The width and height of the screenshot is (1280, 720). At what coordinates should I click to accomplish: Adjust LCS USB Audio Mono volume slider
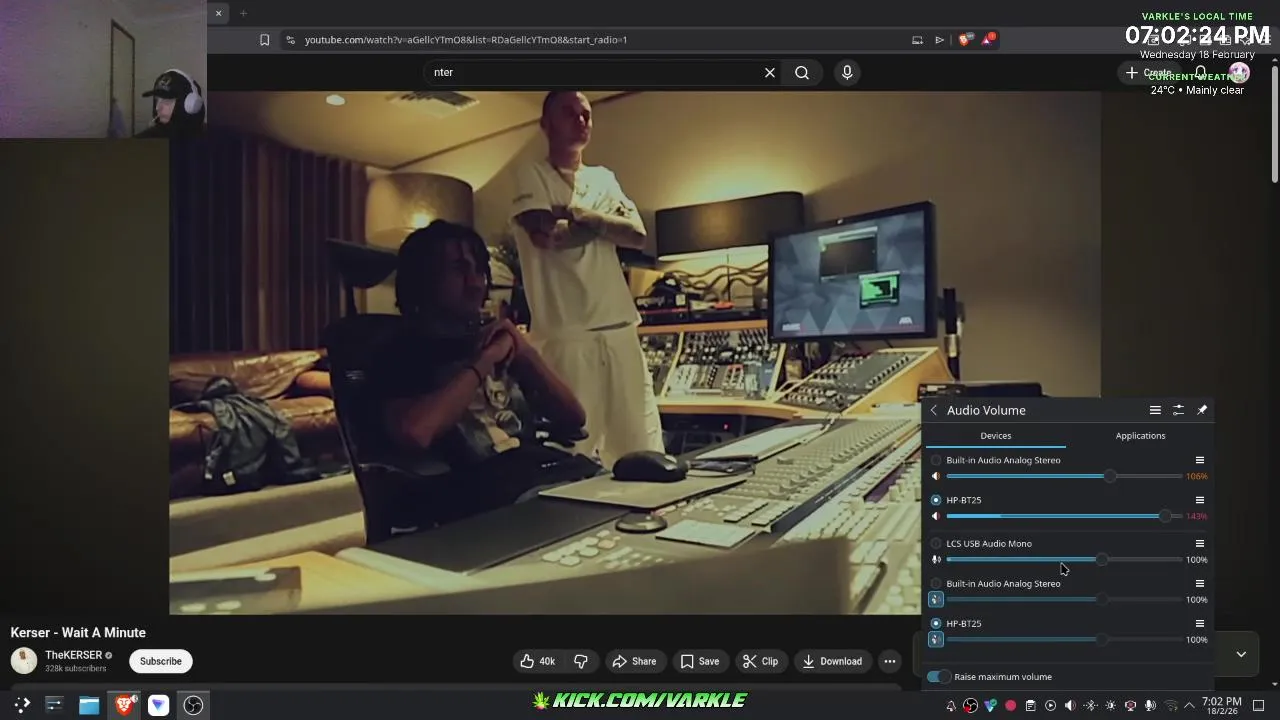[x=1064, y=560]
